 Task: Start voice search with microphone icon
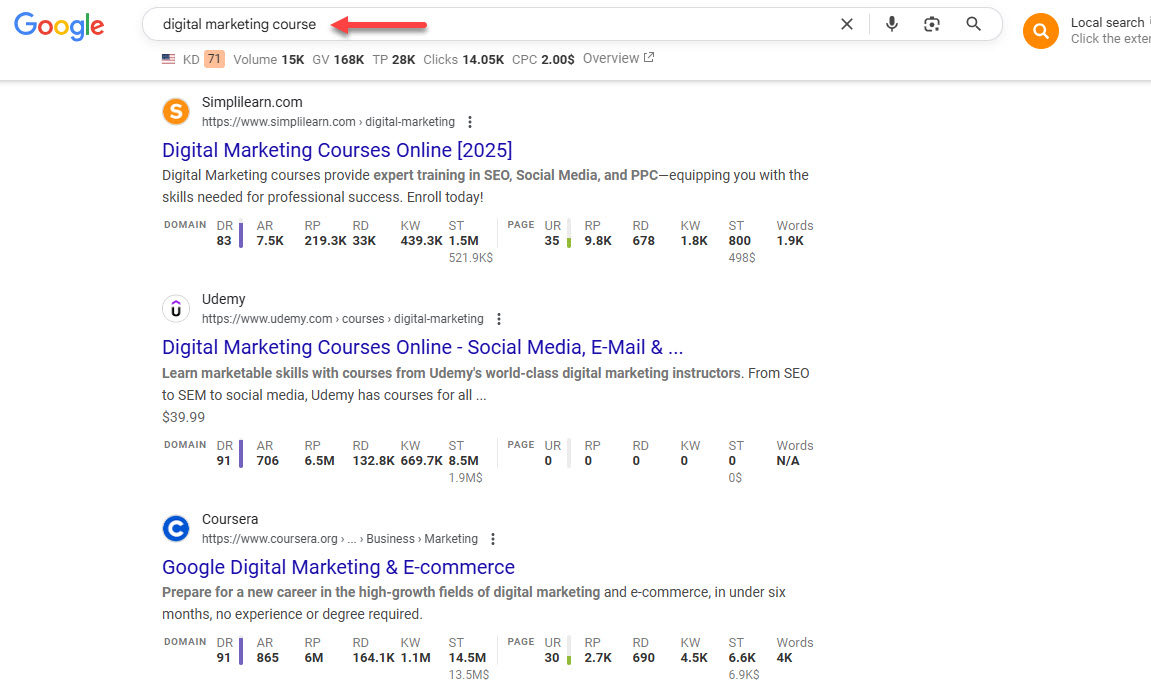point(891,24)
